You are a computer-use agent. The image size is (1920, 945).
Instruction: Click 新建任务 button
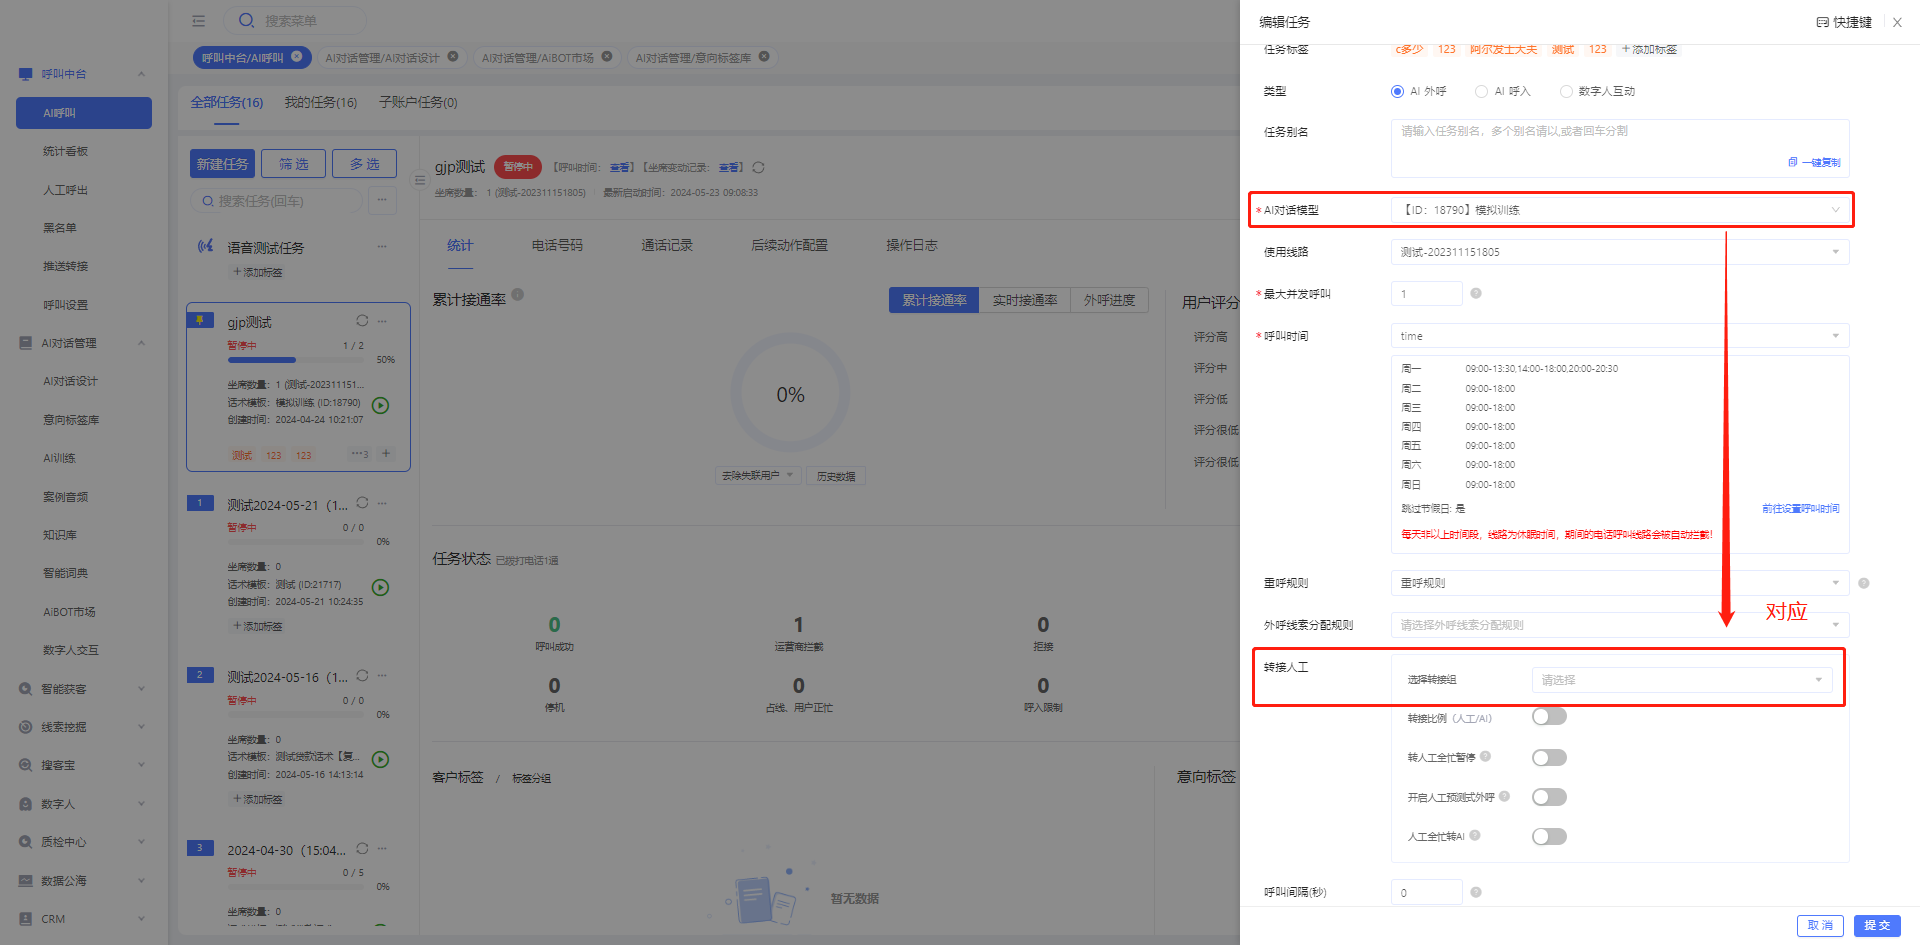pyautogui.click(x=222, y=164)
